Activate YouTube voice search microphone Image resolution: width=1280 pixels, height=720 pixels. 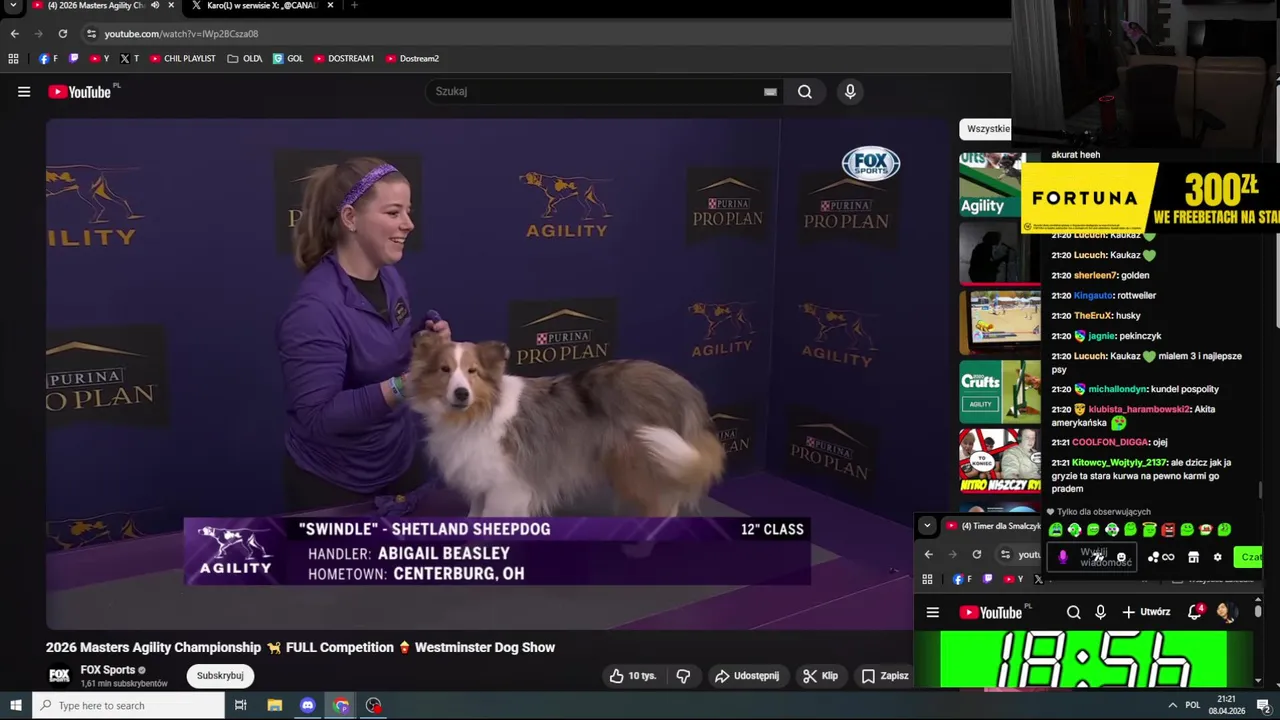(x=850, y=92)
